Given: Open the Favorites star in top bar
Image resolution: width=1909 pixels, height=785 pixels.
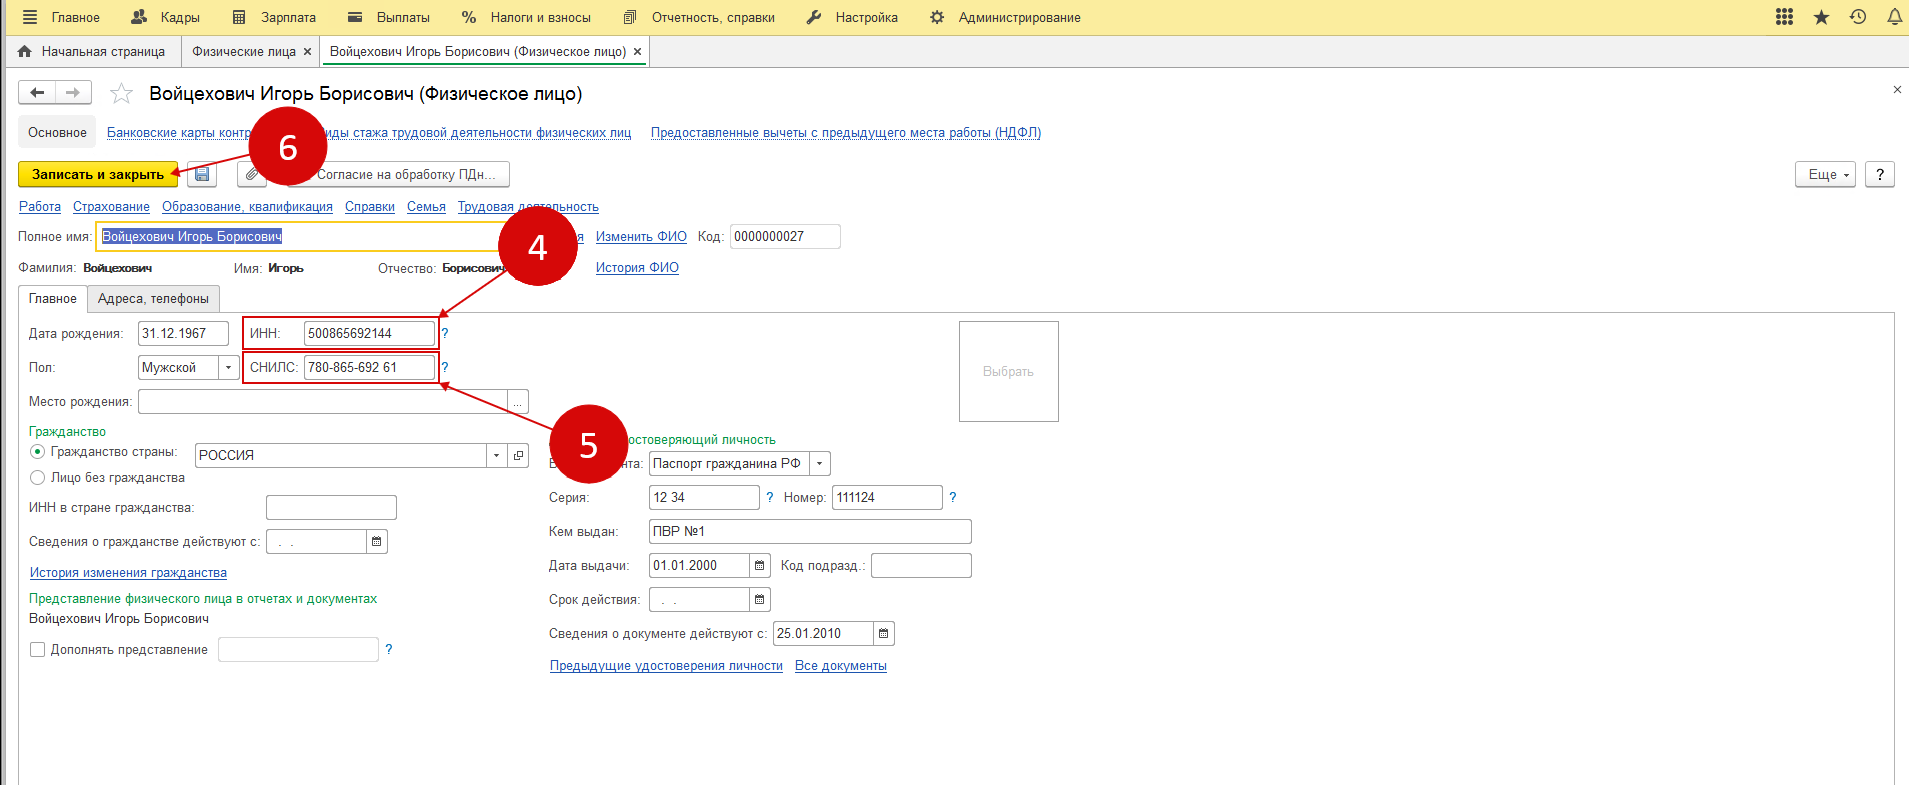Looking at the screenshot, I should (x=1822, y=17).
